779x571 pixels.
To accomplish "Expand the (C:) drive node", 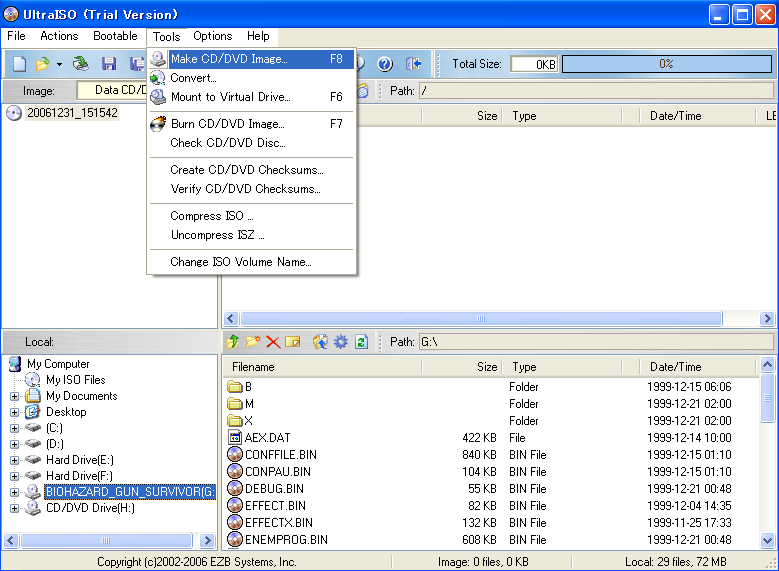I will pos(14,428).
